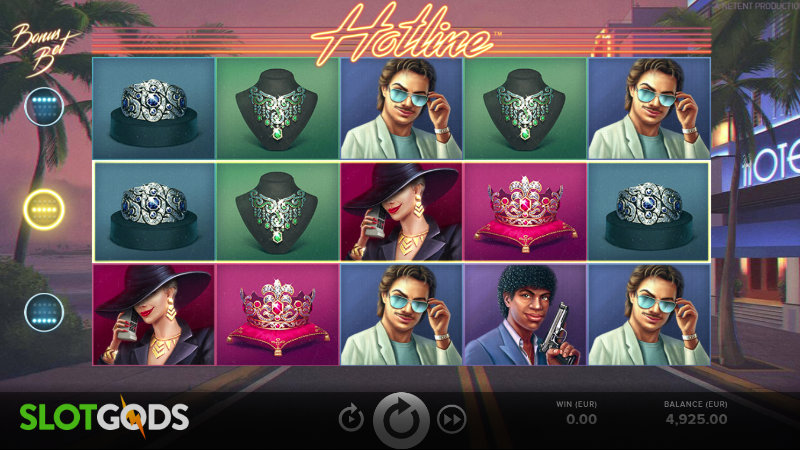Screen dimensions: 800x450
Task: Enable quick spin with the fast-forward icon
Action: tap(452, 419)
